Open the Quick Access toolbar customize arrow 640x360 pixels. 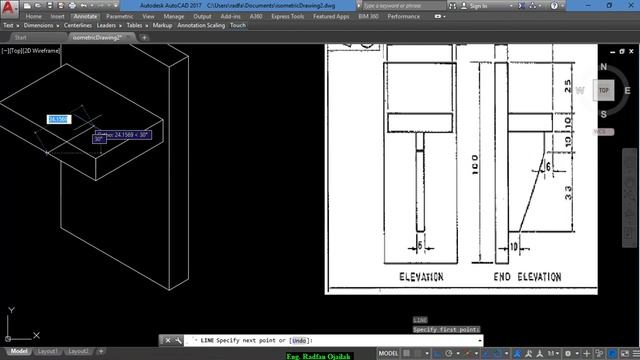tap(116, 6)
